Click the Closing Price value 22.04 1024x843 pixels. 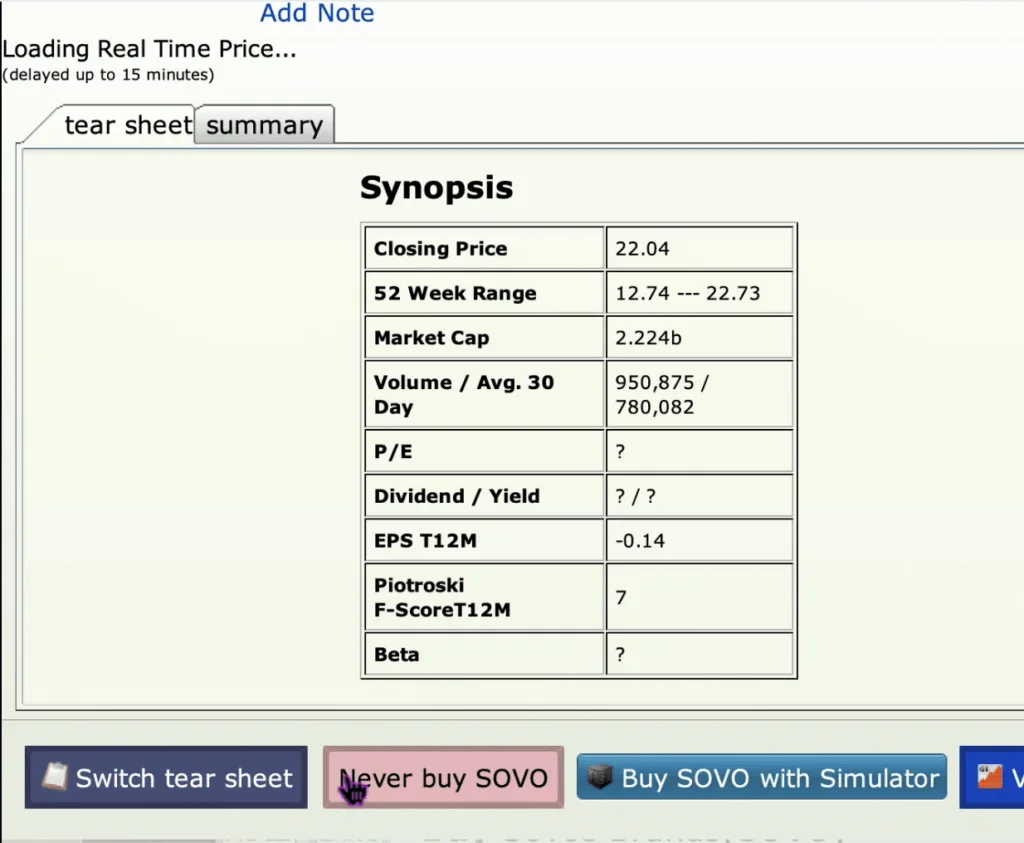(642, 249)
